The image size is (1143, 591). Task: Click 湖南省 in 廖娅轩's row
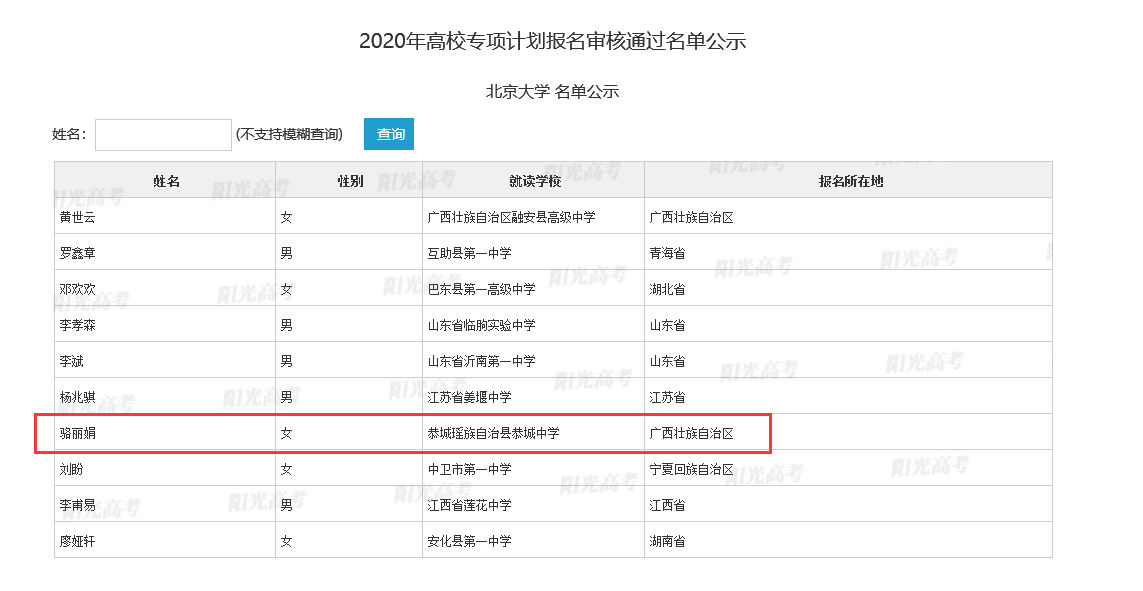point(667,541)
